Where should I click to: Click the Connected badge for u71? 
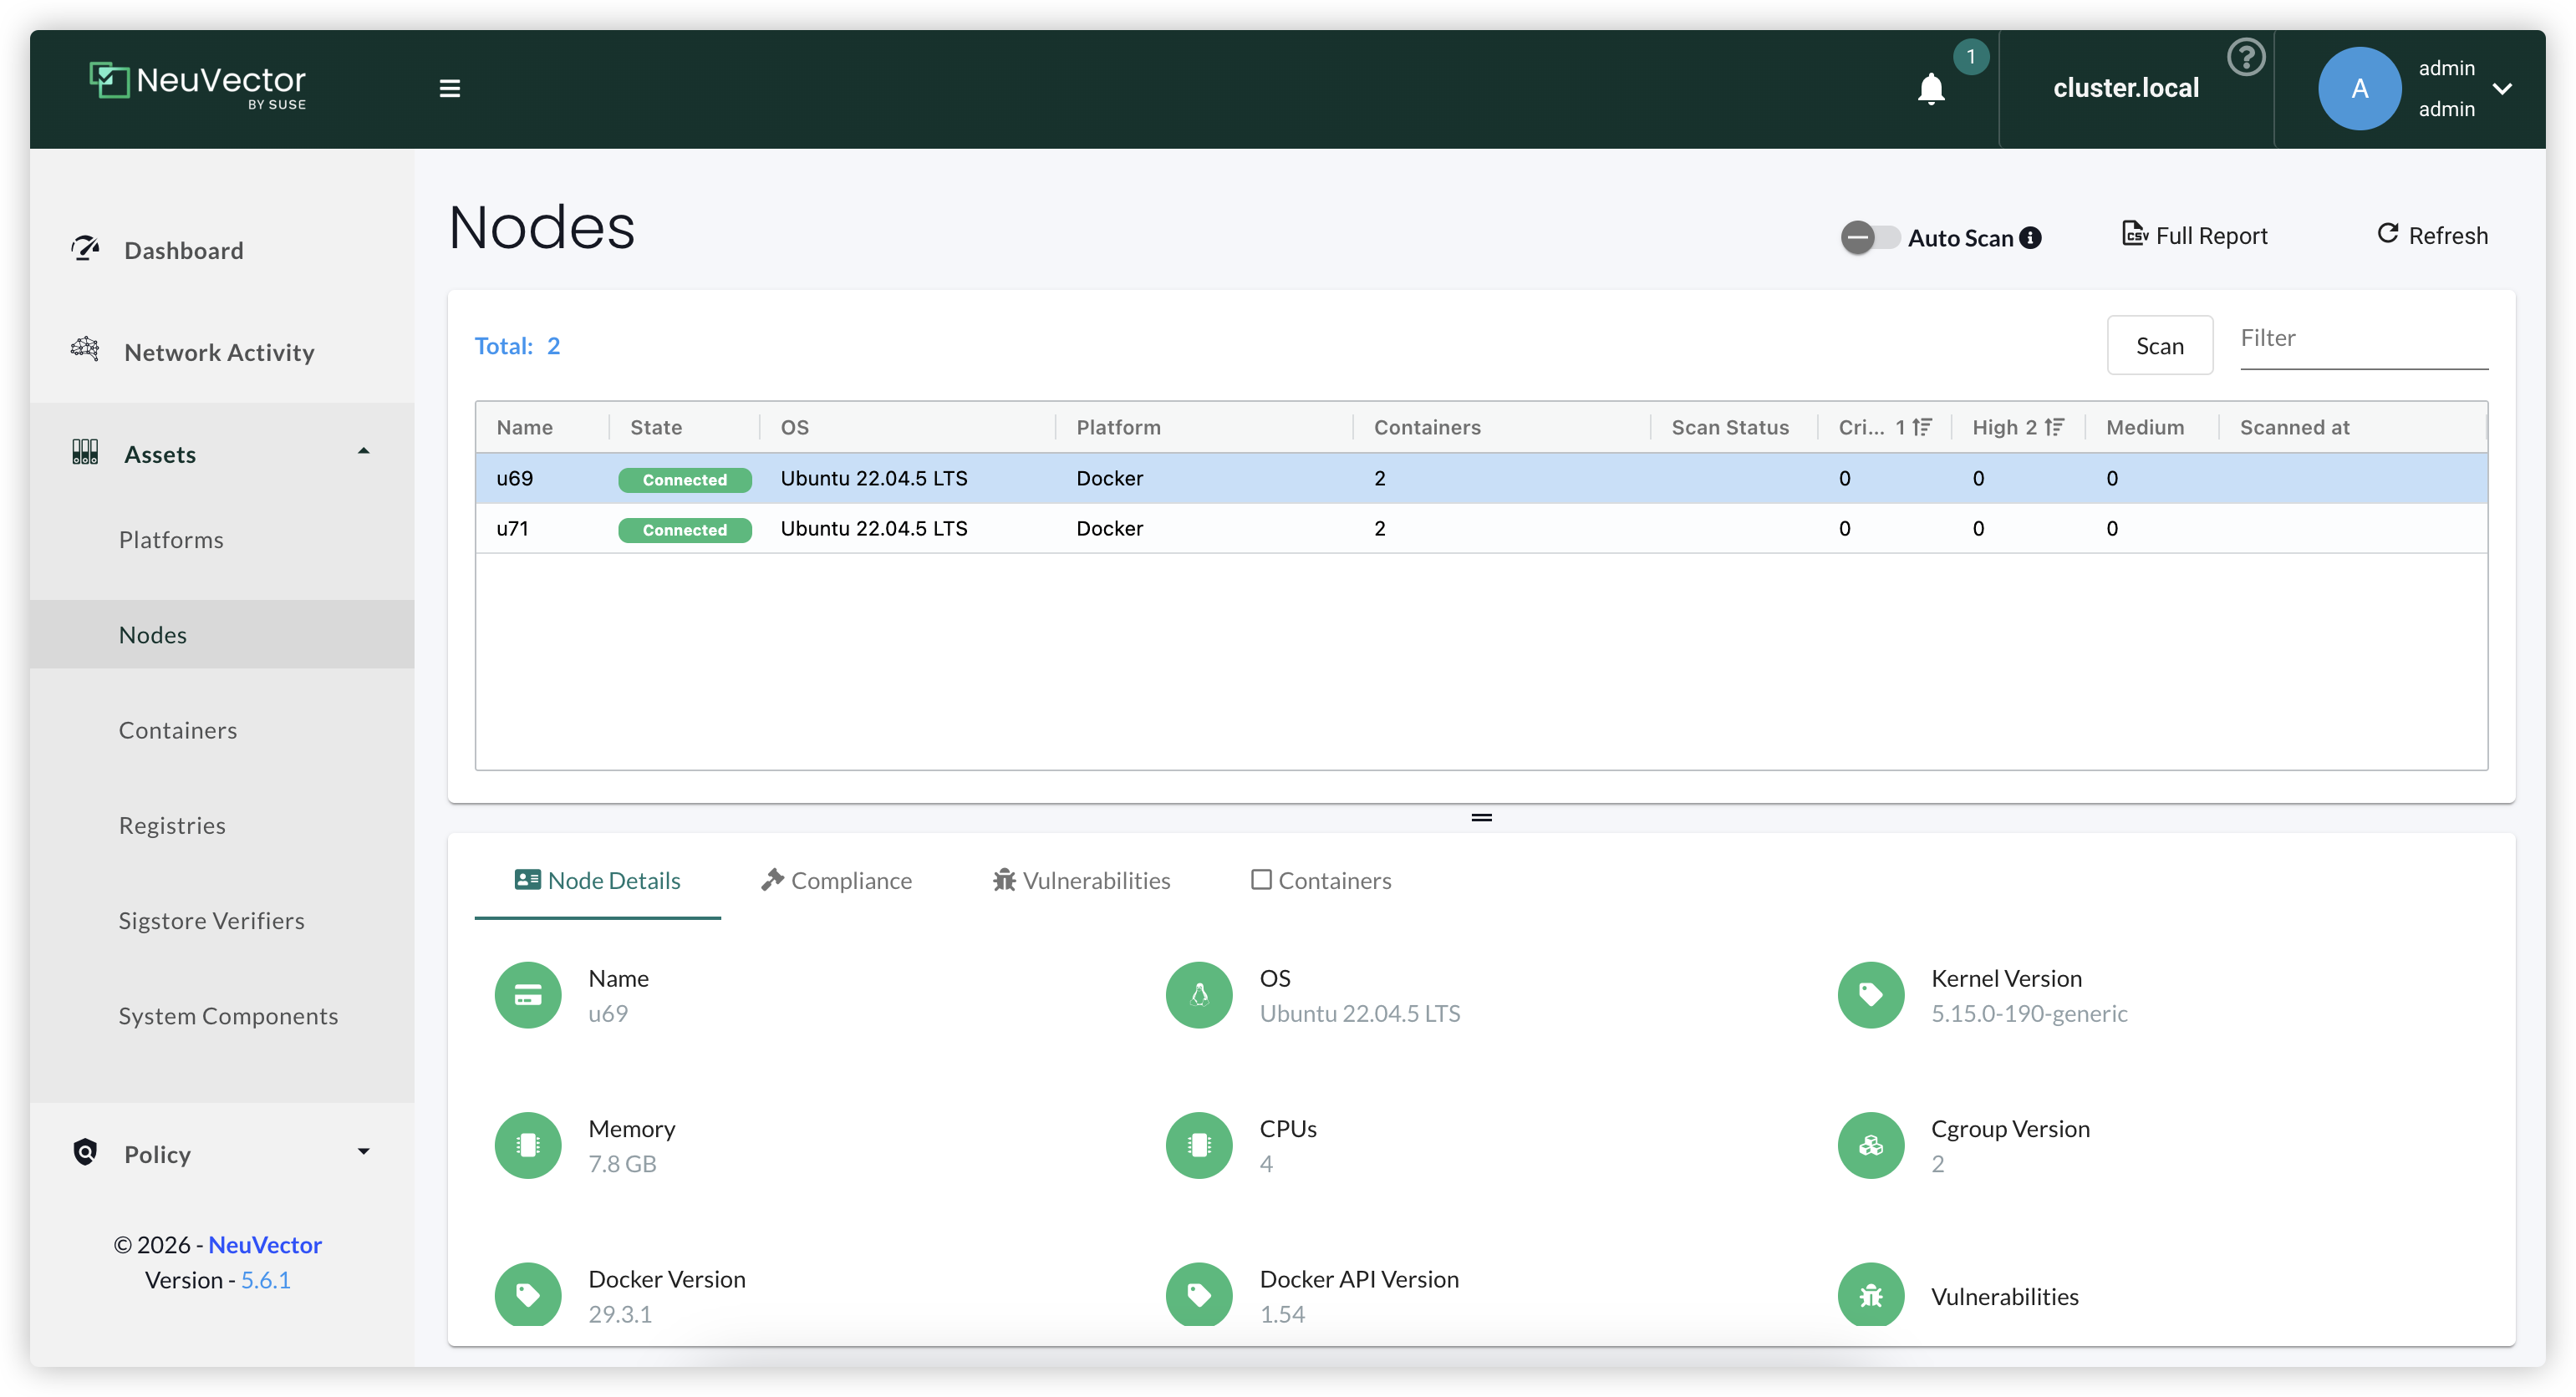685,530
